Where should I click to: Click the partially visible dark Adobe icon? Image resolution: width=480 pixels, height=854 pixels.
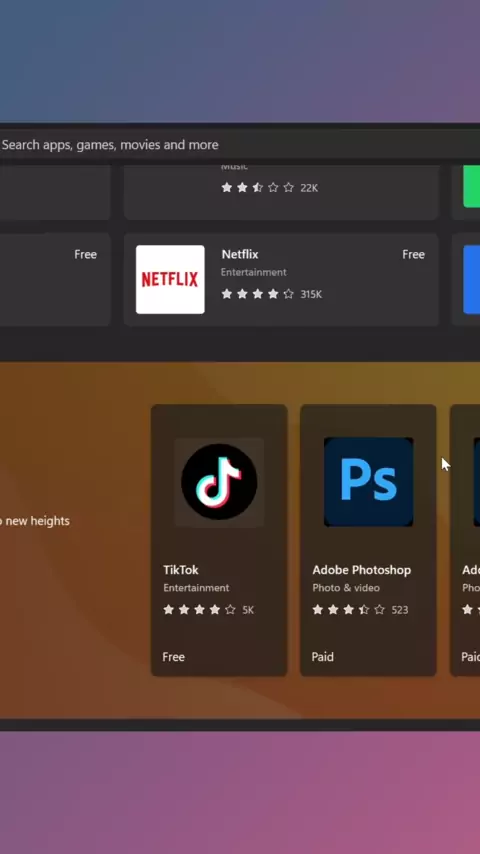pyautogui.click(x=476, y=482)
